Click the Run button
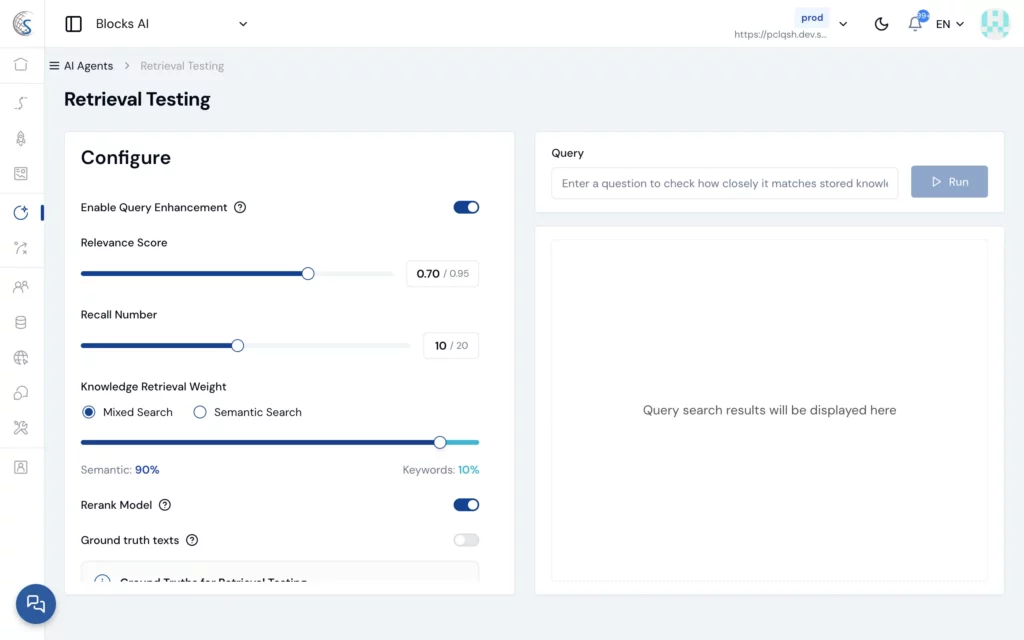This screenshot has width=1024, height=640. point(949,182)
